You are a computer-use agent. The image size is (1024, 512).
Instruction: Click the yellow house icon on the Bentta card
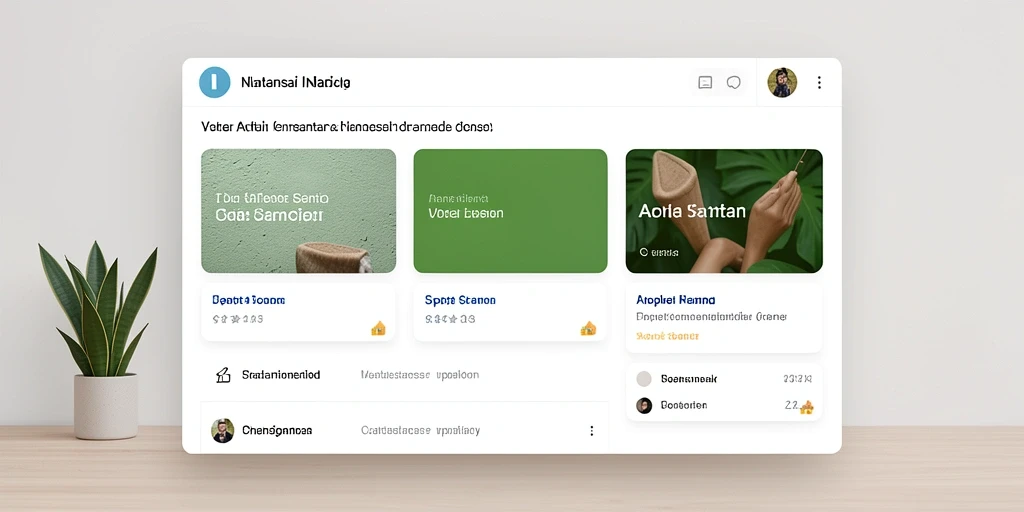(x=378, y=328)
